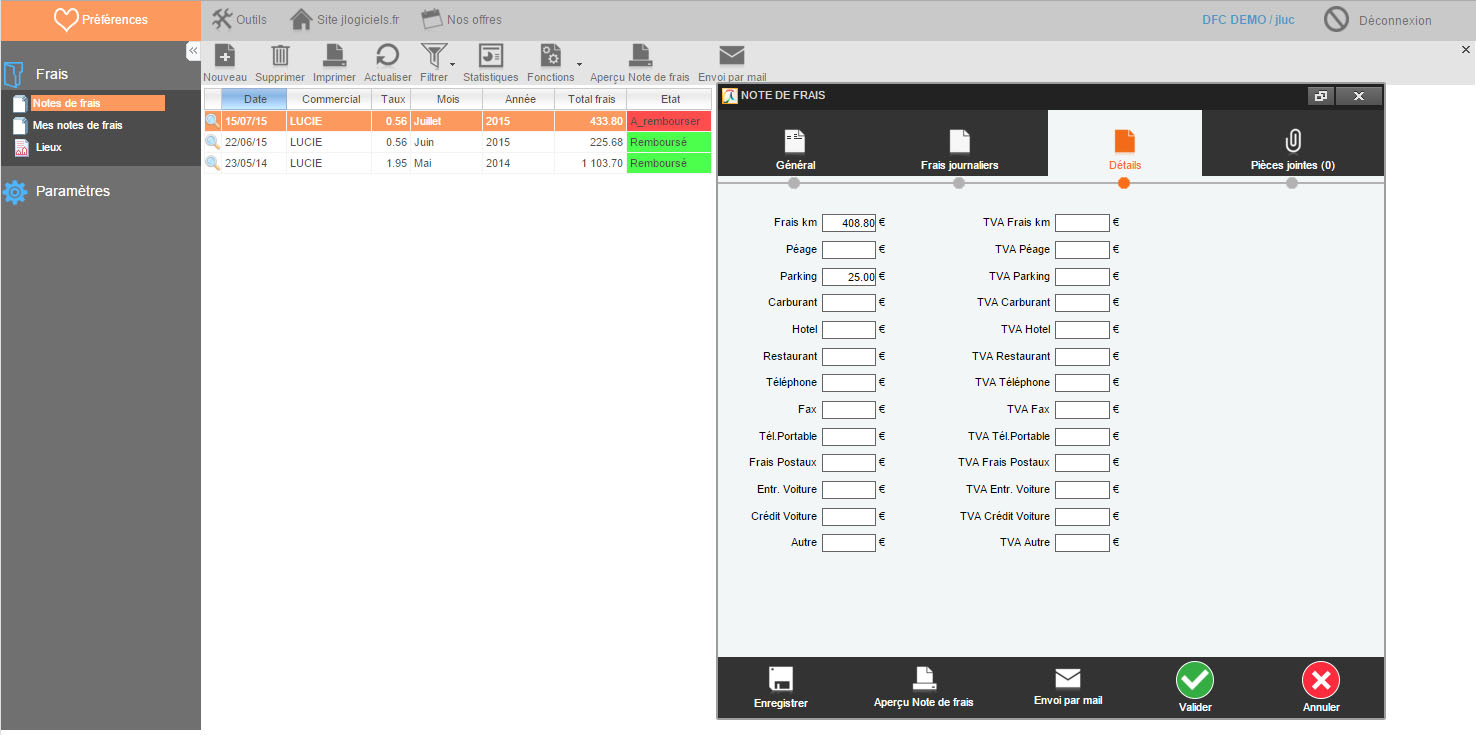Image resolution: width=1476 pixels, height=735 pixels.
Task: Click the Restaurant input field
Action: (x=849, y=356)
